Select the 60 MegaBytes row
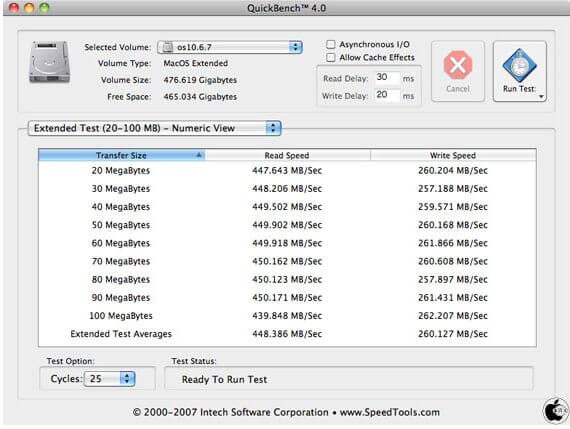Screen dimensions: 570x429 [x=287, y=243]
